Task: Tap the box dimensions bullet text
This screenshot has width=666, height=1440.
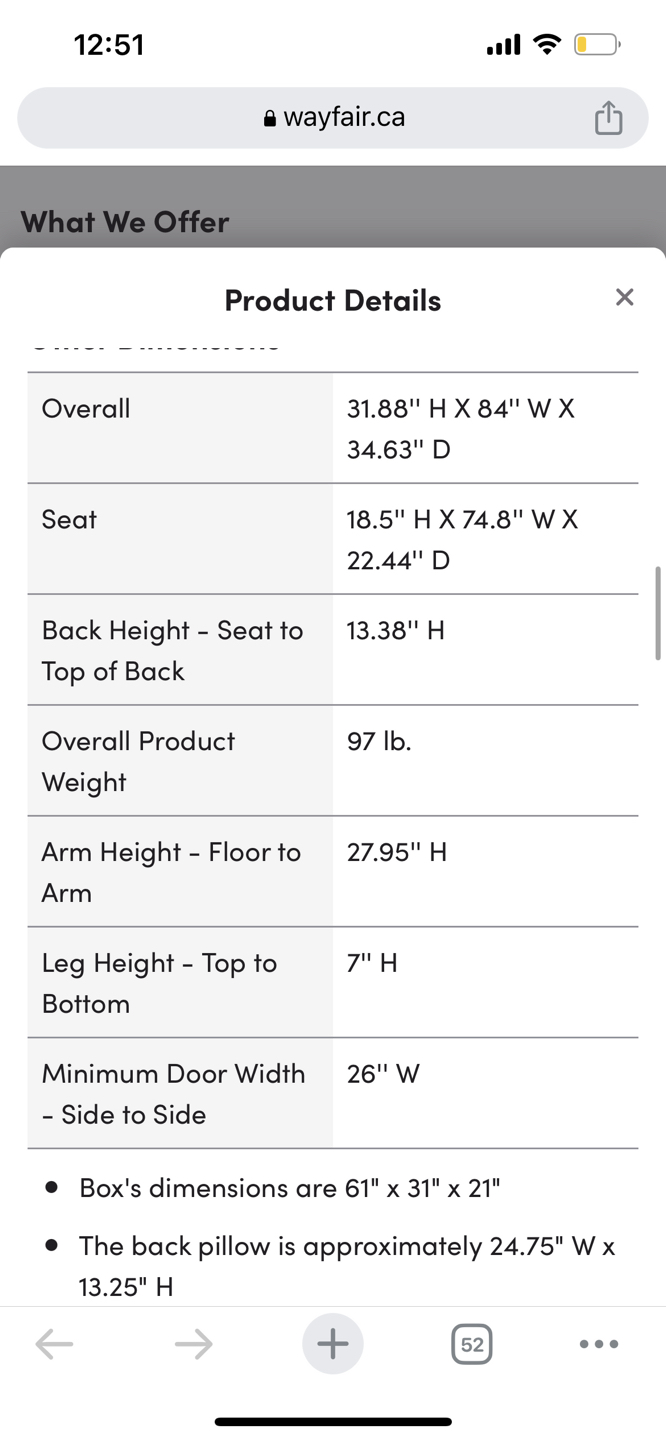Action: click(289, 1188)
